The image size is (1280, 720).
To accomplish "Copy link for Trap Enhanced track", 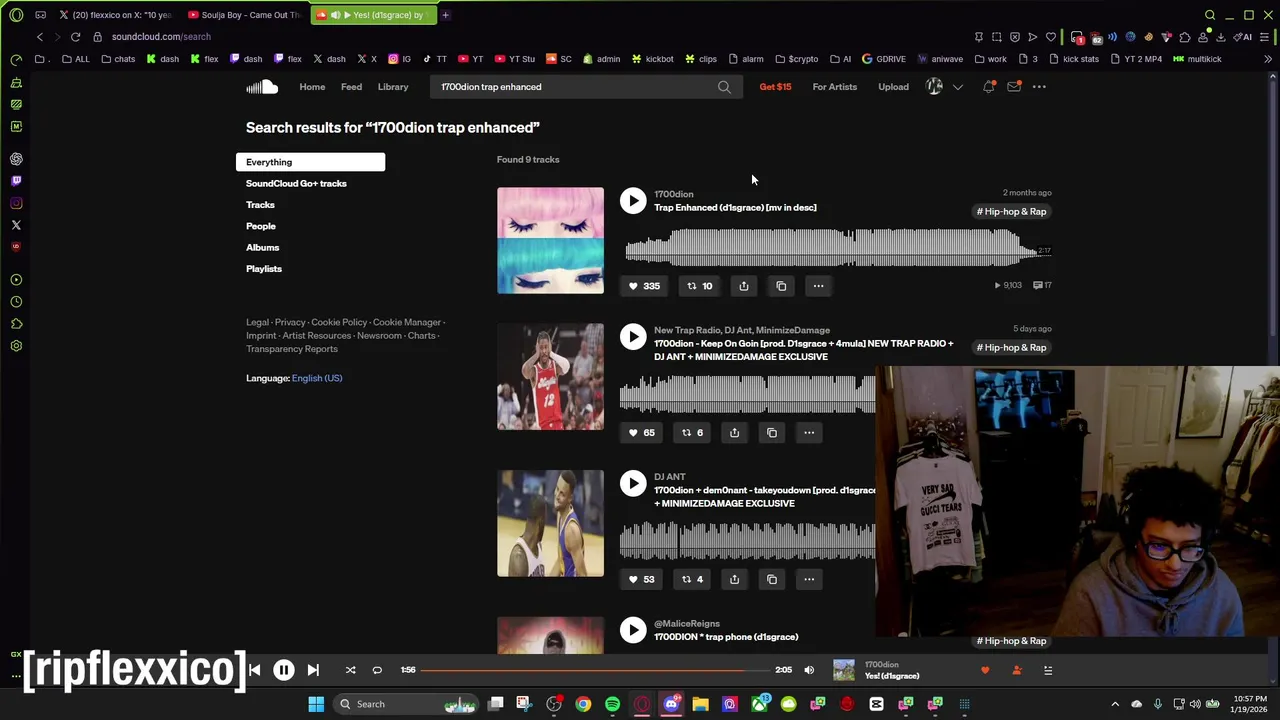I will click(x=781, y=286).
